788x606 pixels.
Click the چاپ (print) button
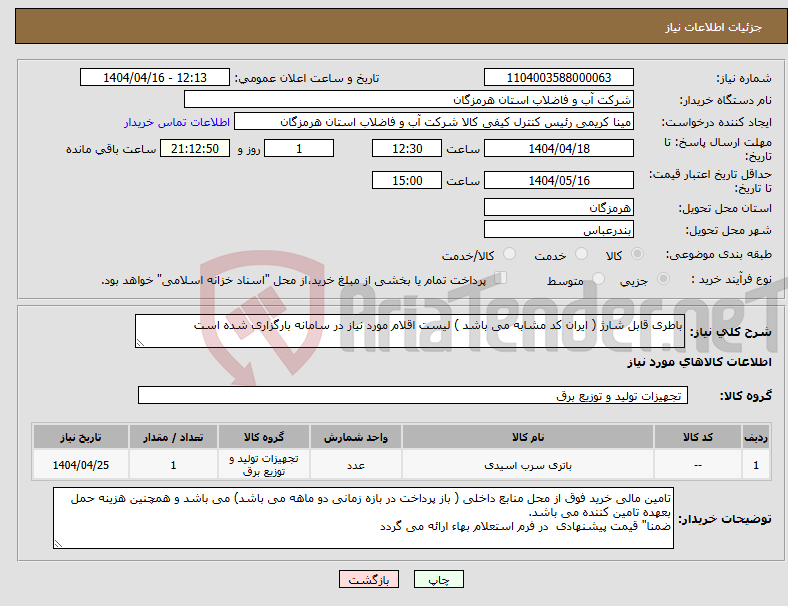pos(438,579)
